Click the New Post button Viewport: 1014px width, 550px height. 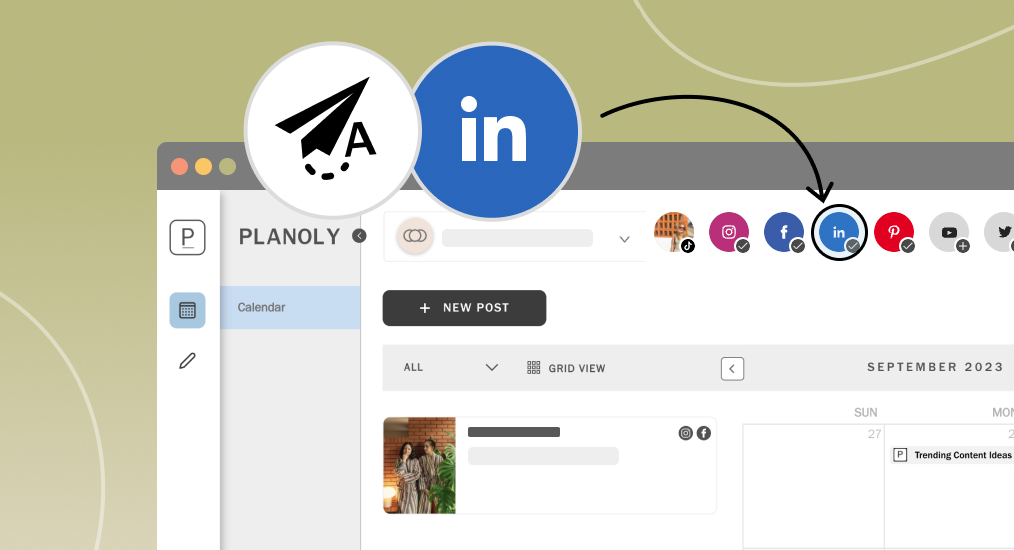point(464,308)
